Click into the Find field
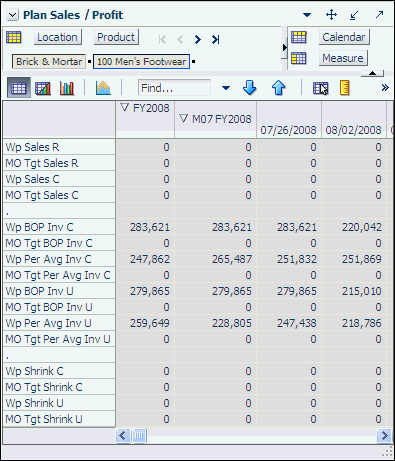The height and width of the screenshot is (461, 395). [174, 88]
